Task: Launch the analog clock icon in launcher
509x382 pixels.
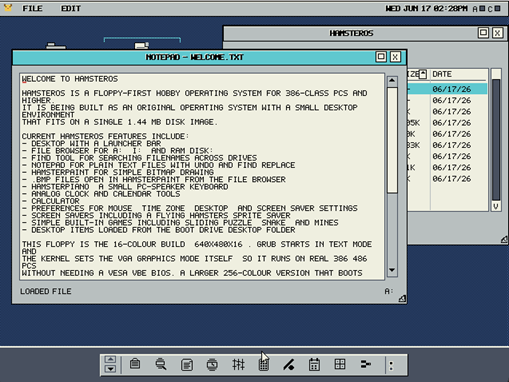Action: tap(212, 364)
